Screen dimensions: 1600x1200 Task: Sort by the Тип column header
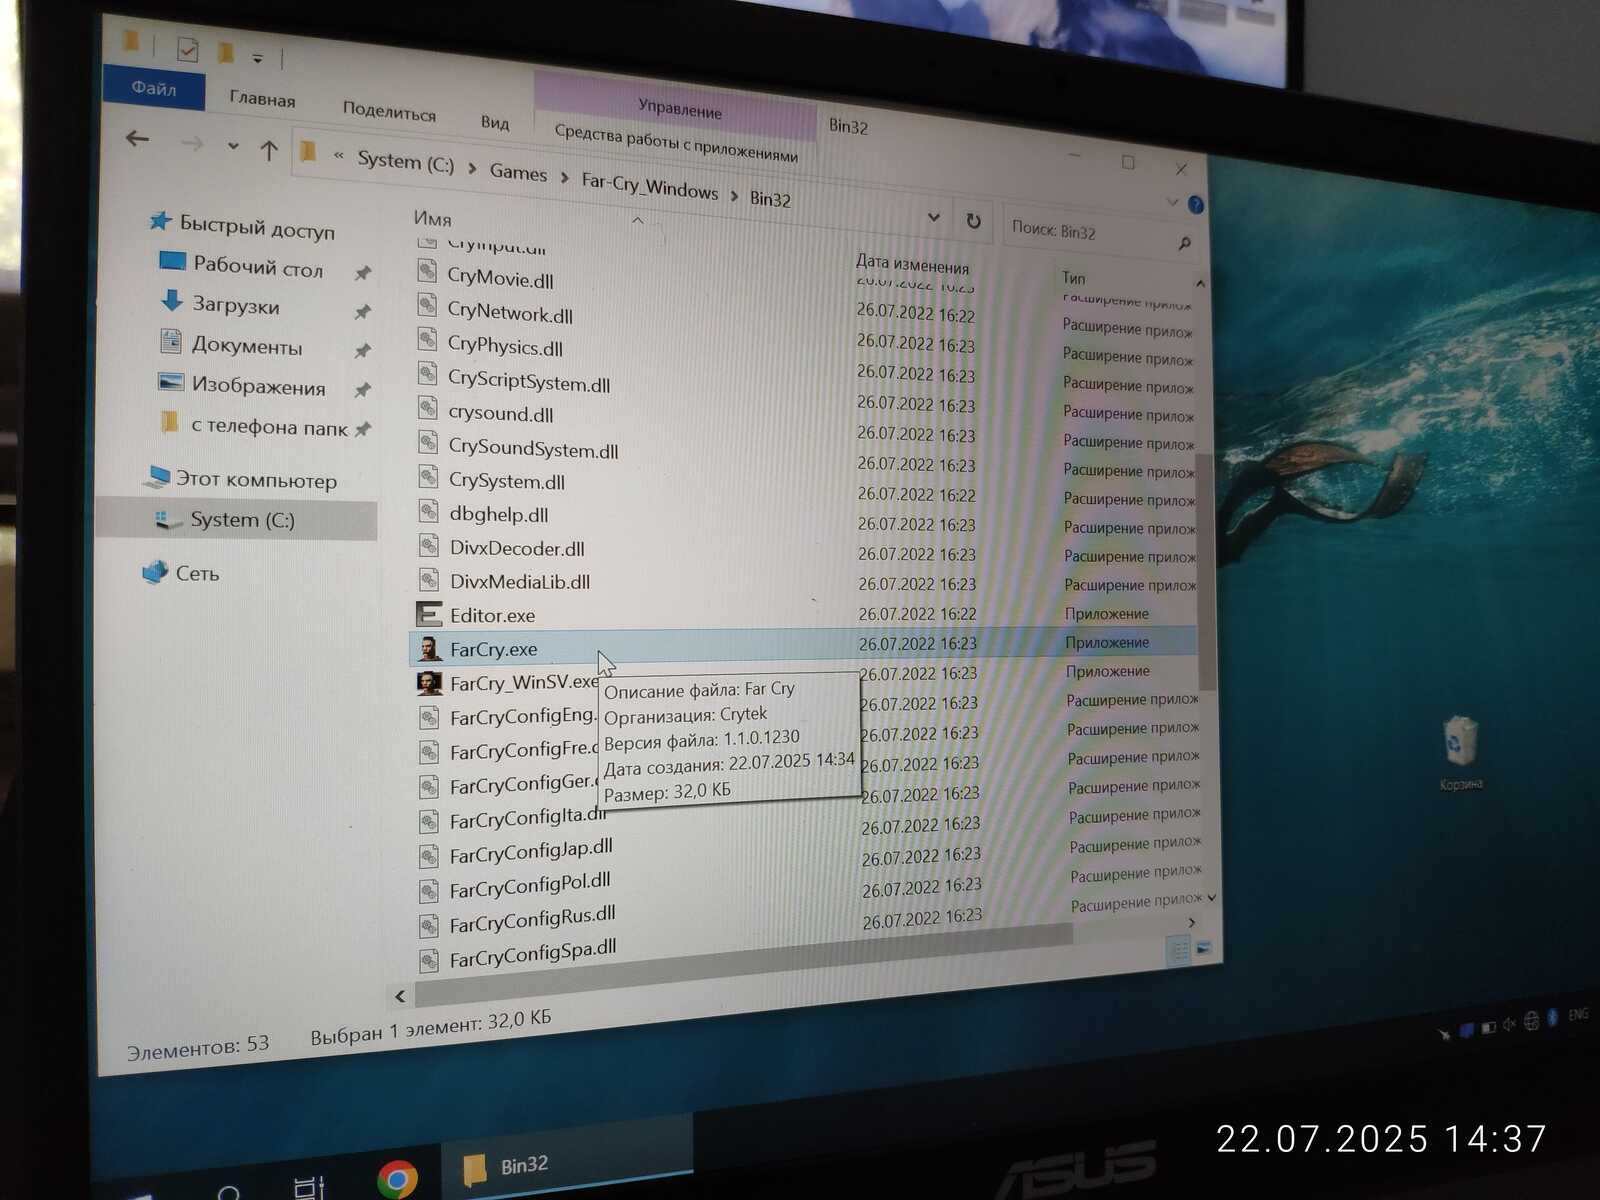point(1073,278)
